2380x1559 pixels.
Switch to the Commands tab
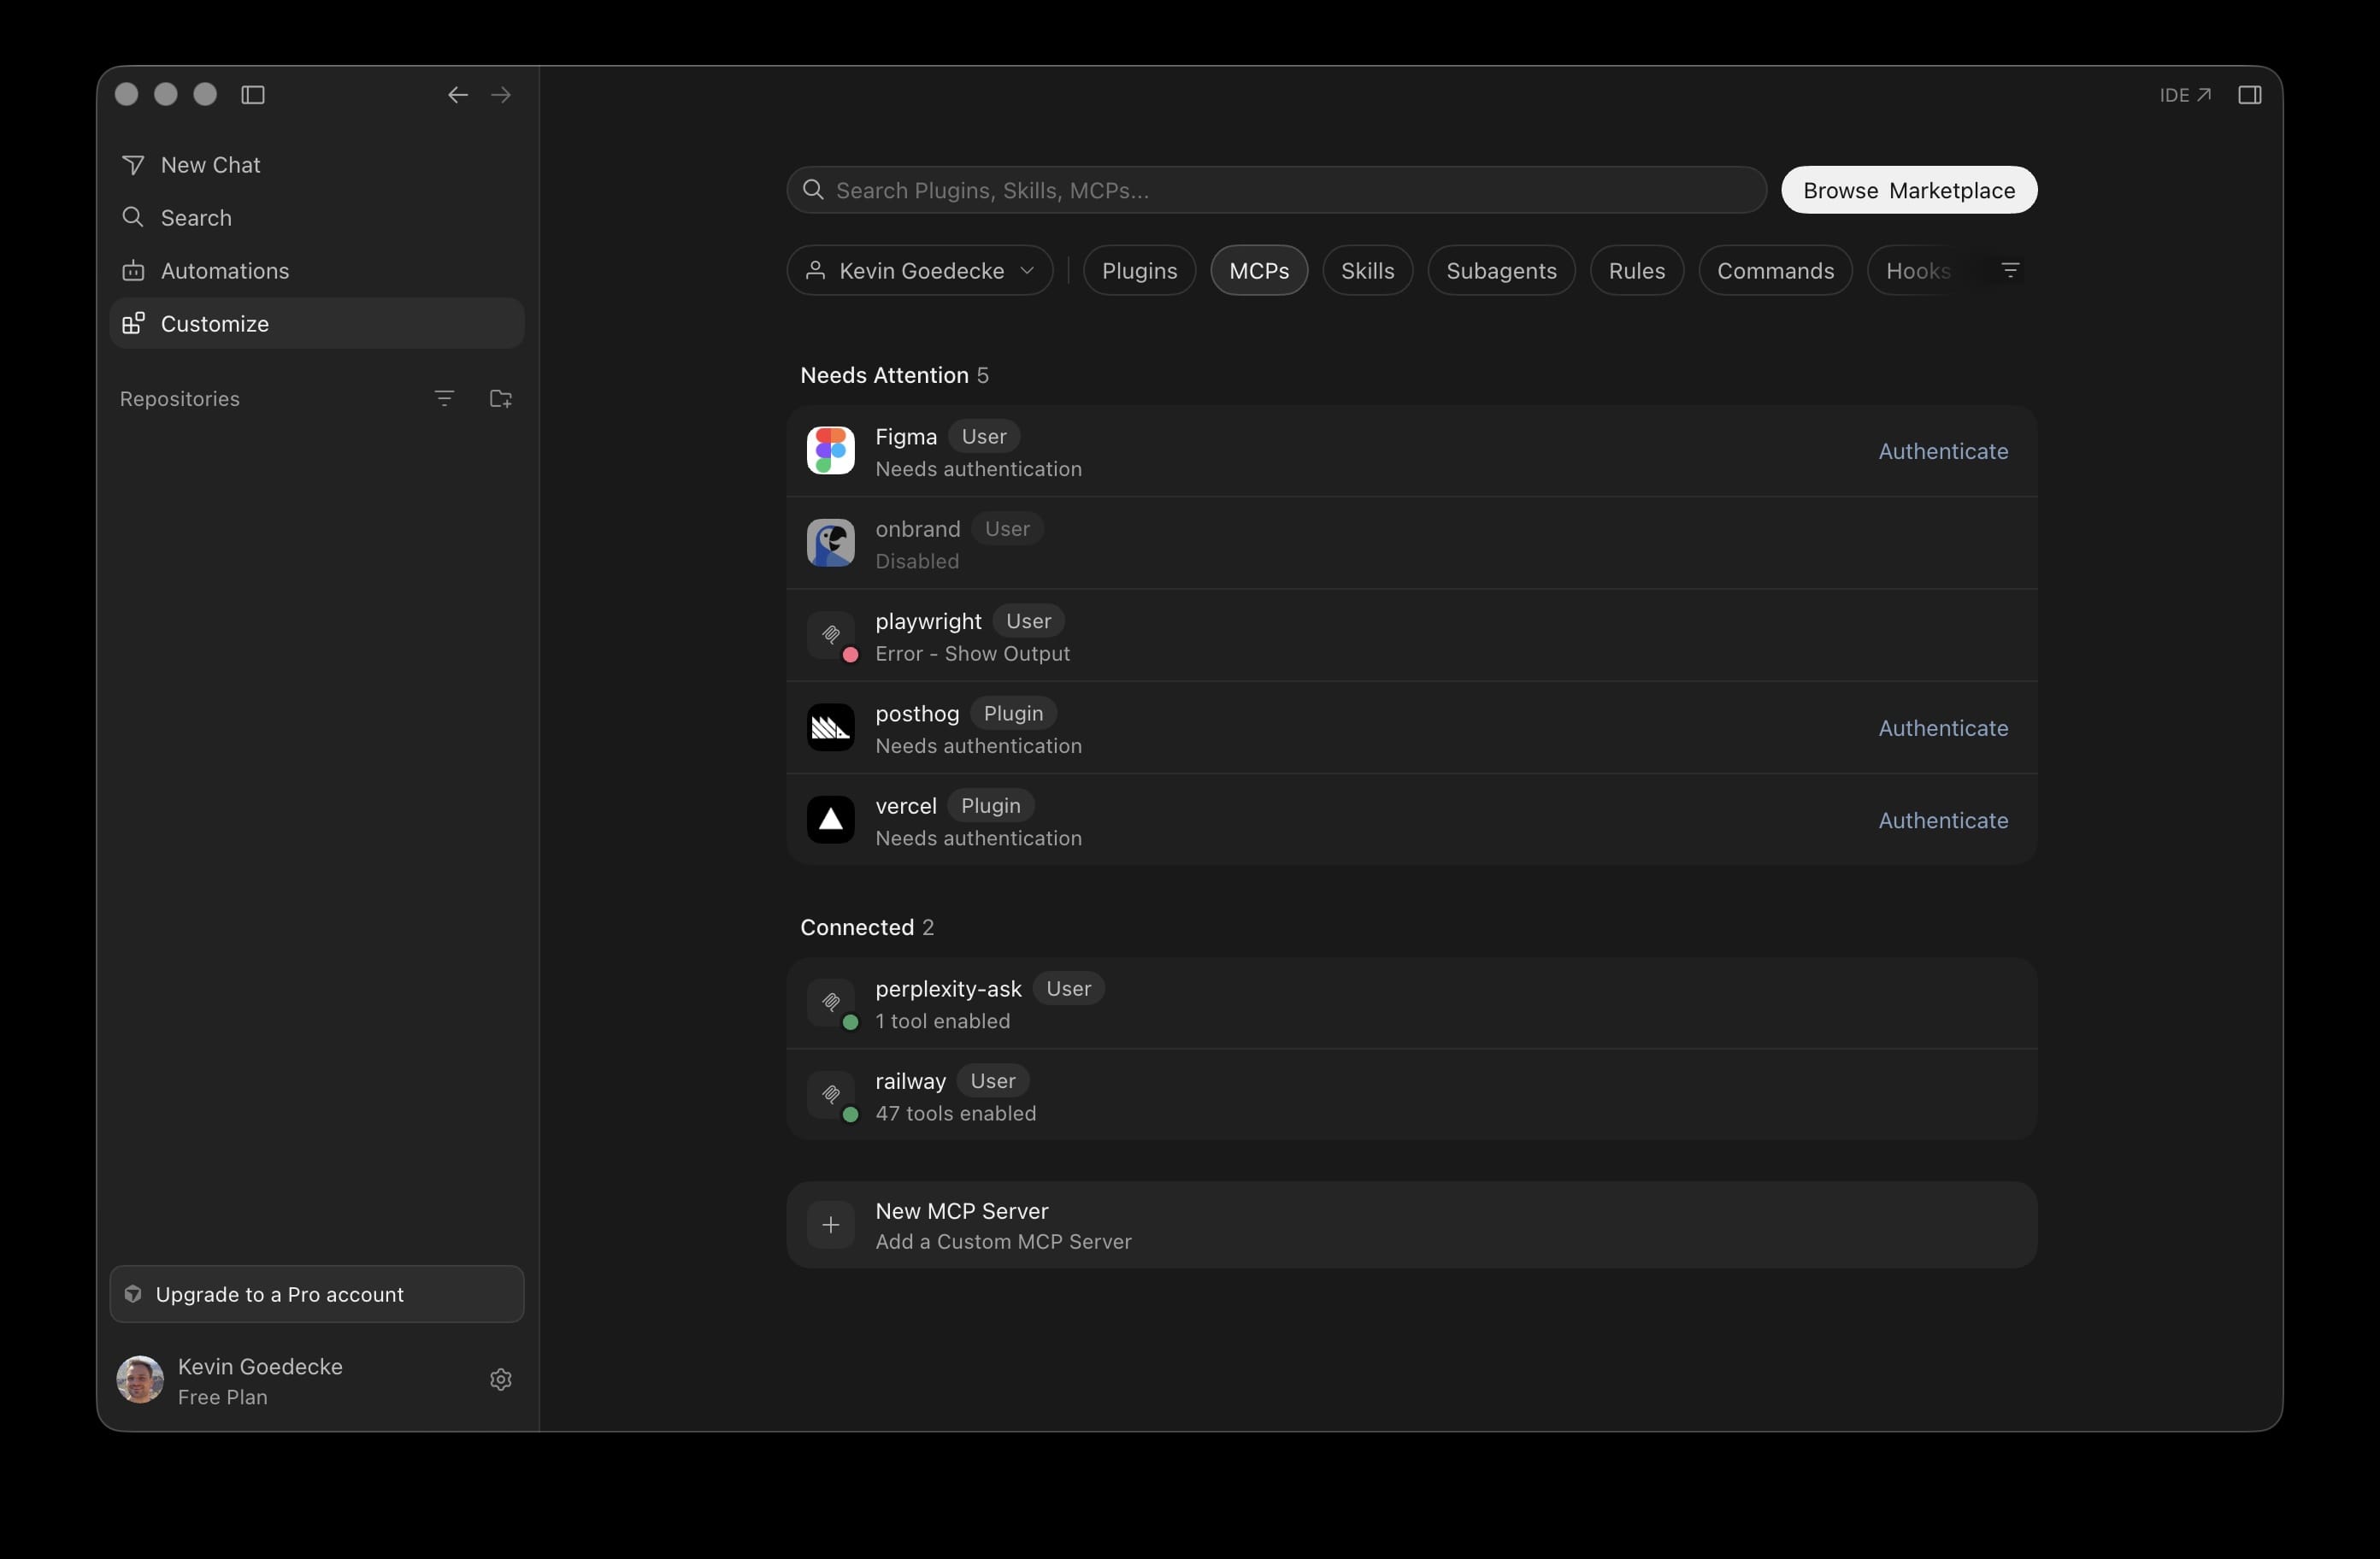point(1775,270)
